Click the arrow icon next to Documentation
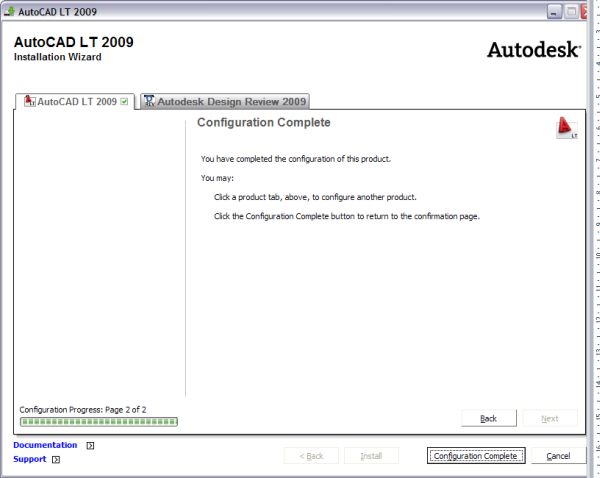This screenshot has width=600, height=478. click(90, 445)
